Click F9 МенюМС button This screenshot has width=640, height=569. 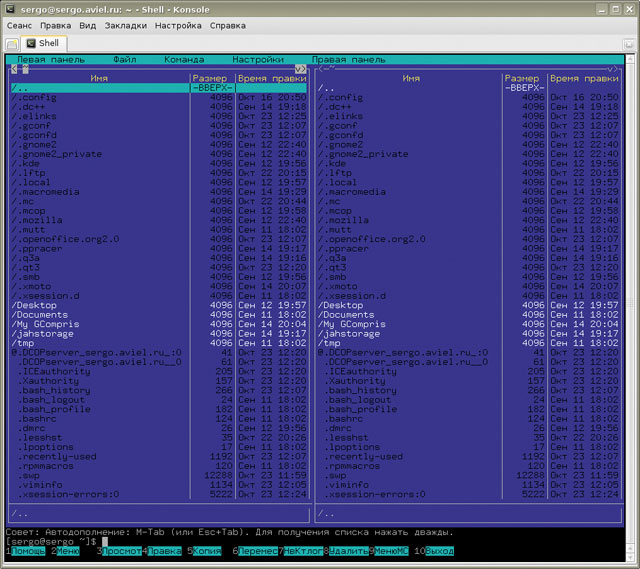pyautogui.click(x=391, y=551)
